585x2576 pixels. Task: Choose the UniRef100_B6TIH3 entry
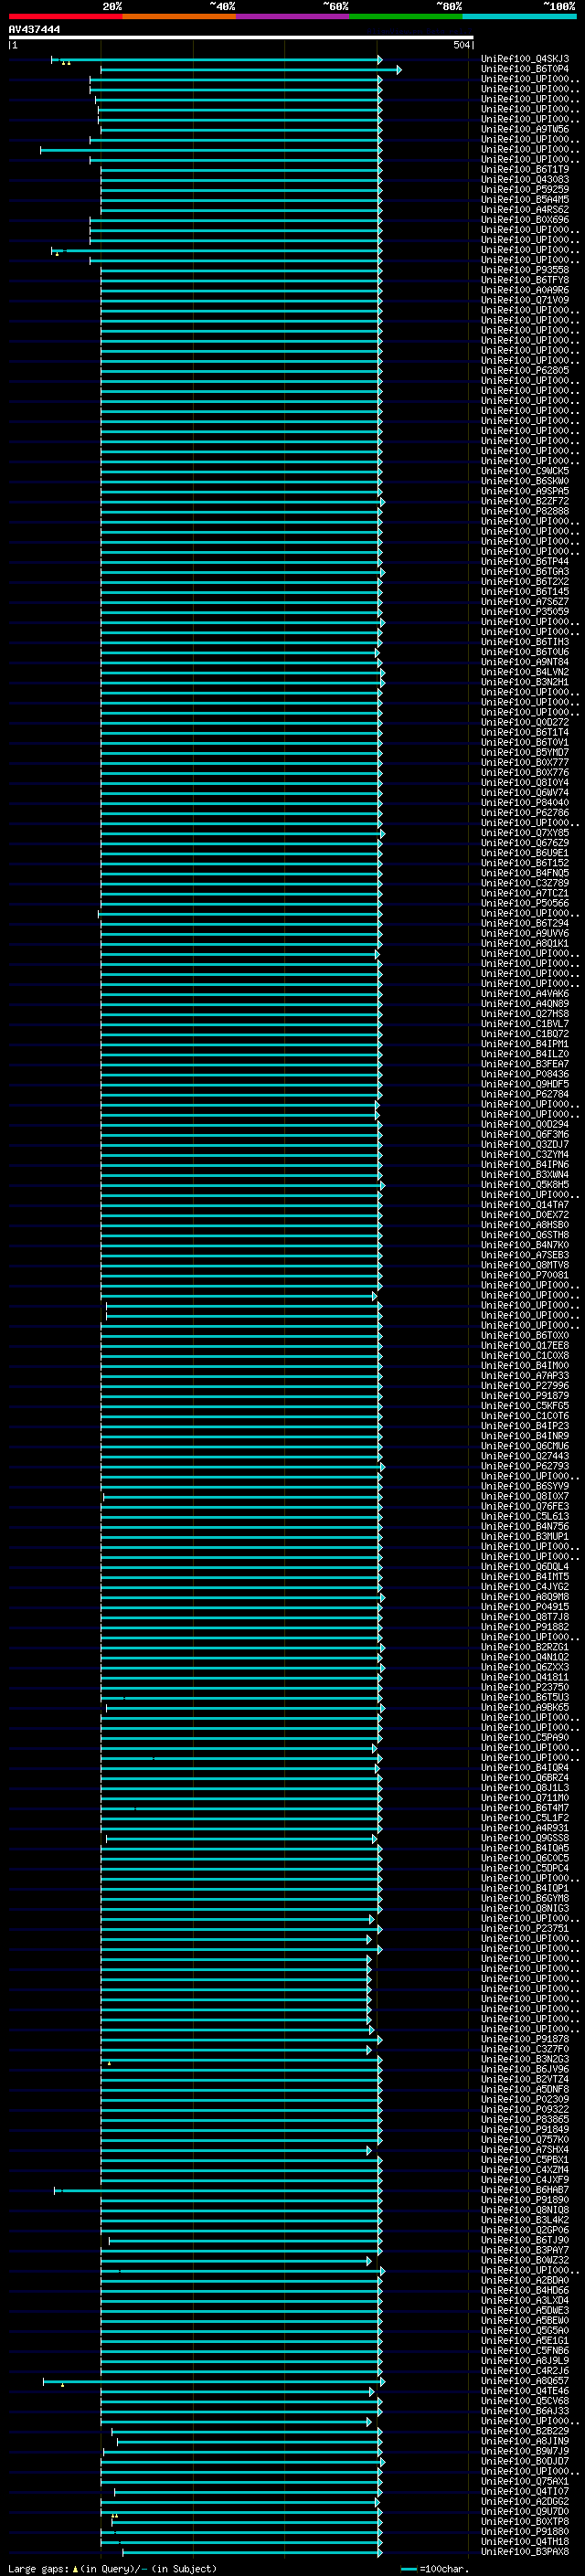525,642
